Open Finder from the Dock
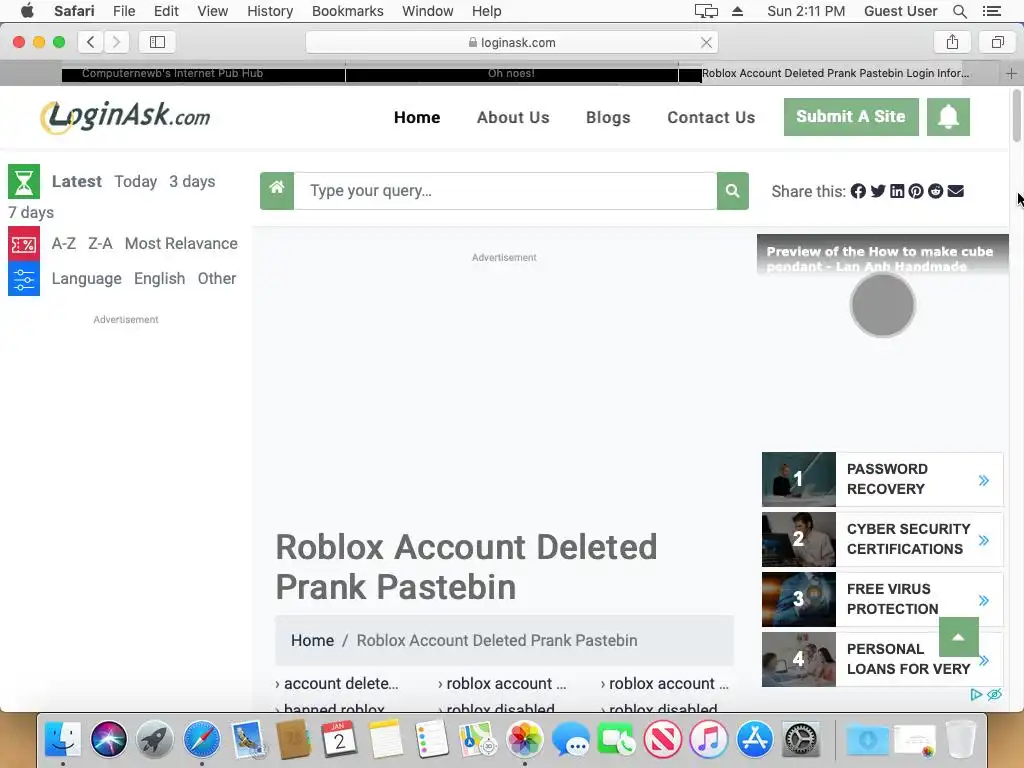The height and width of the screenshot is (768, 1024). tap(63, 739)
